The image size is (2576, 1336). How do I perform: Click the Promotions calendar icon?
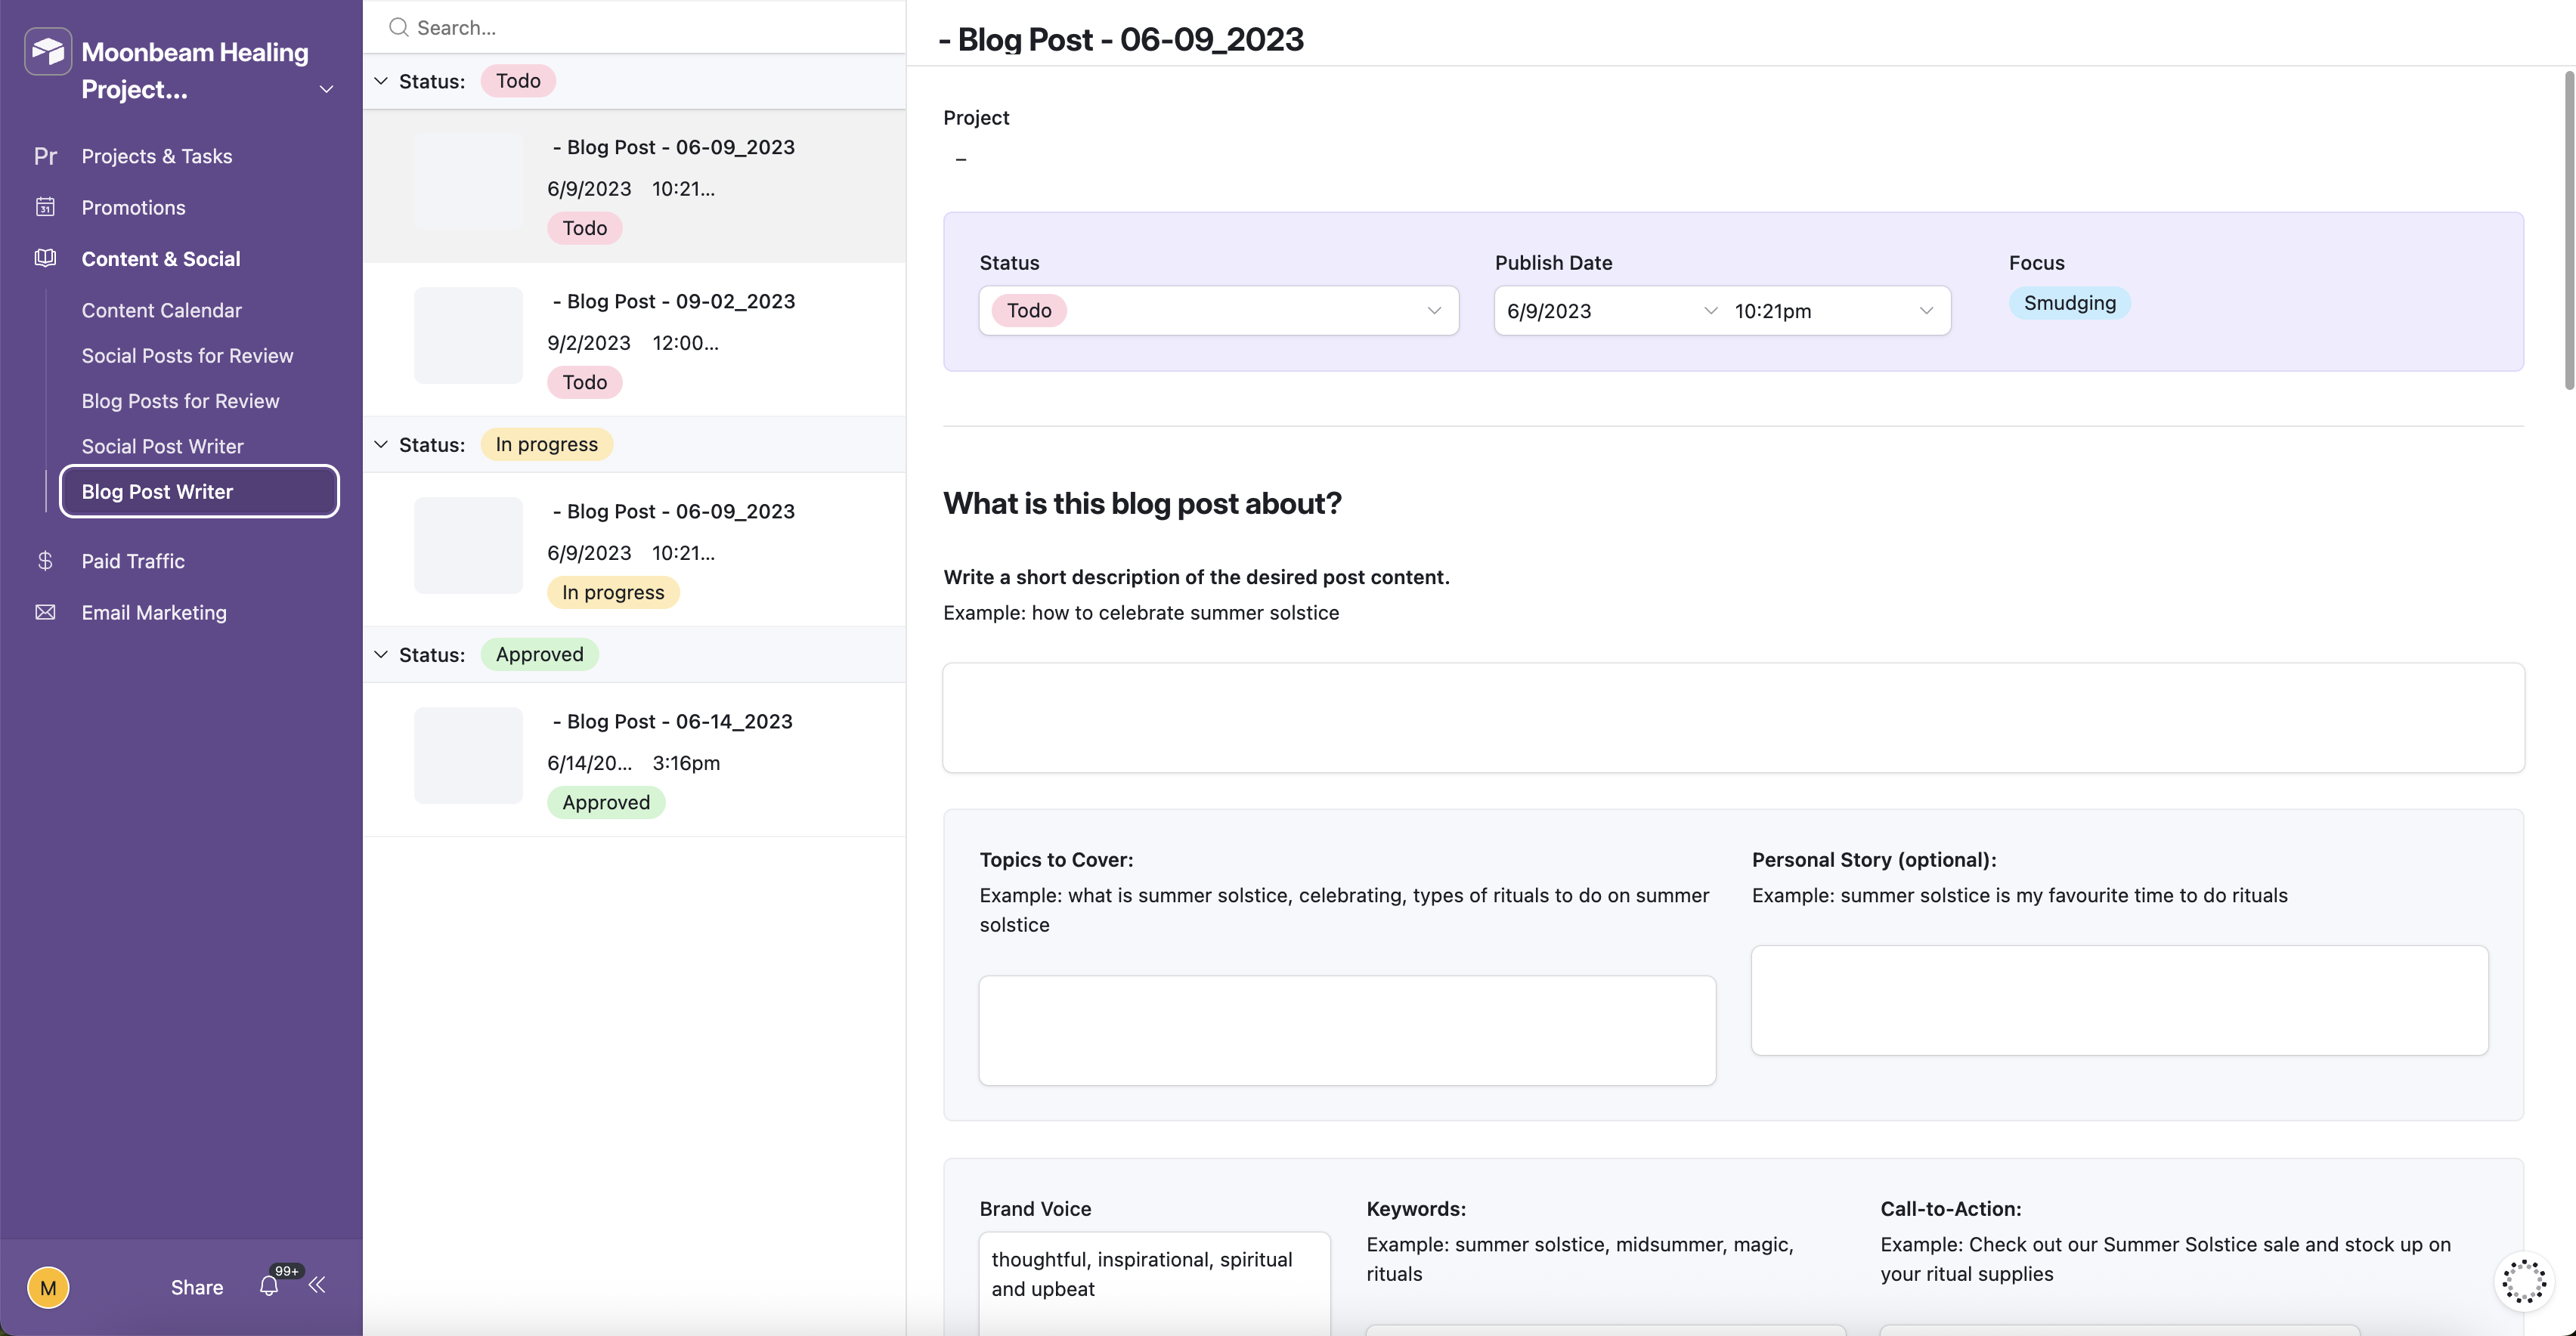(45, 207)
